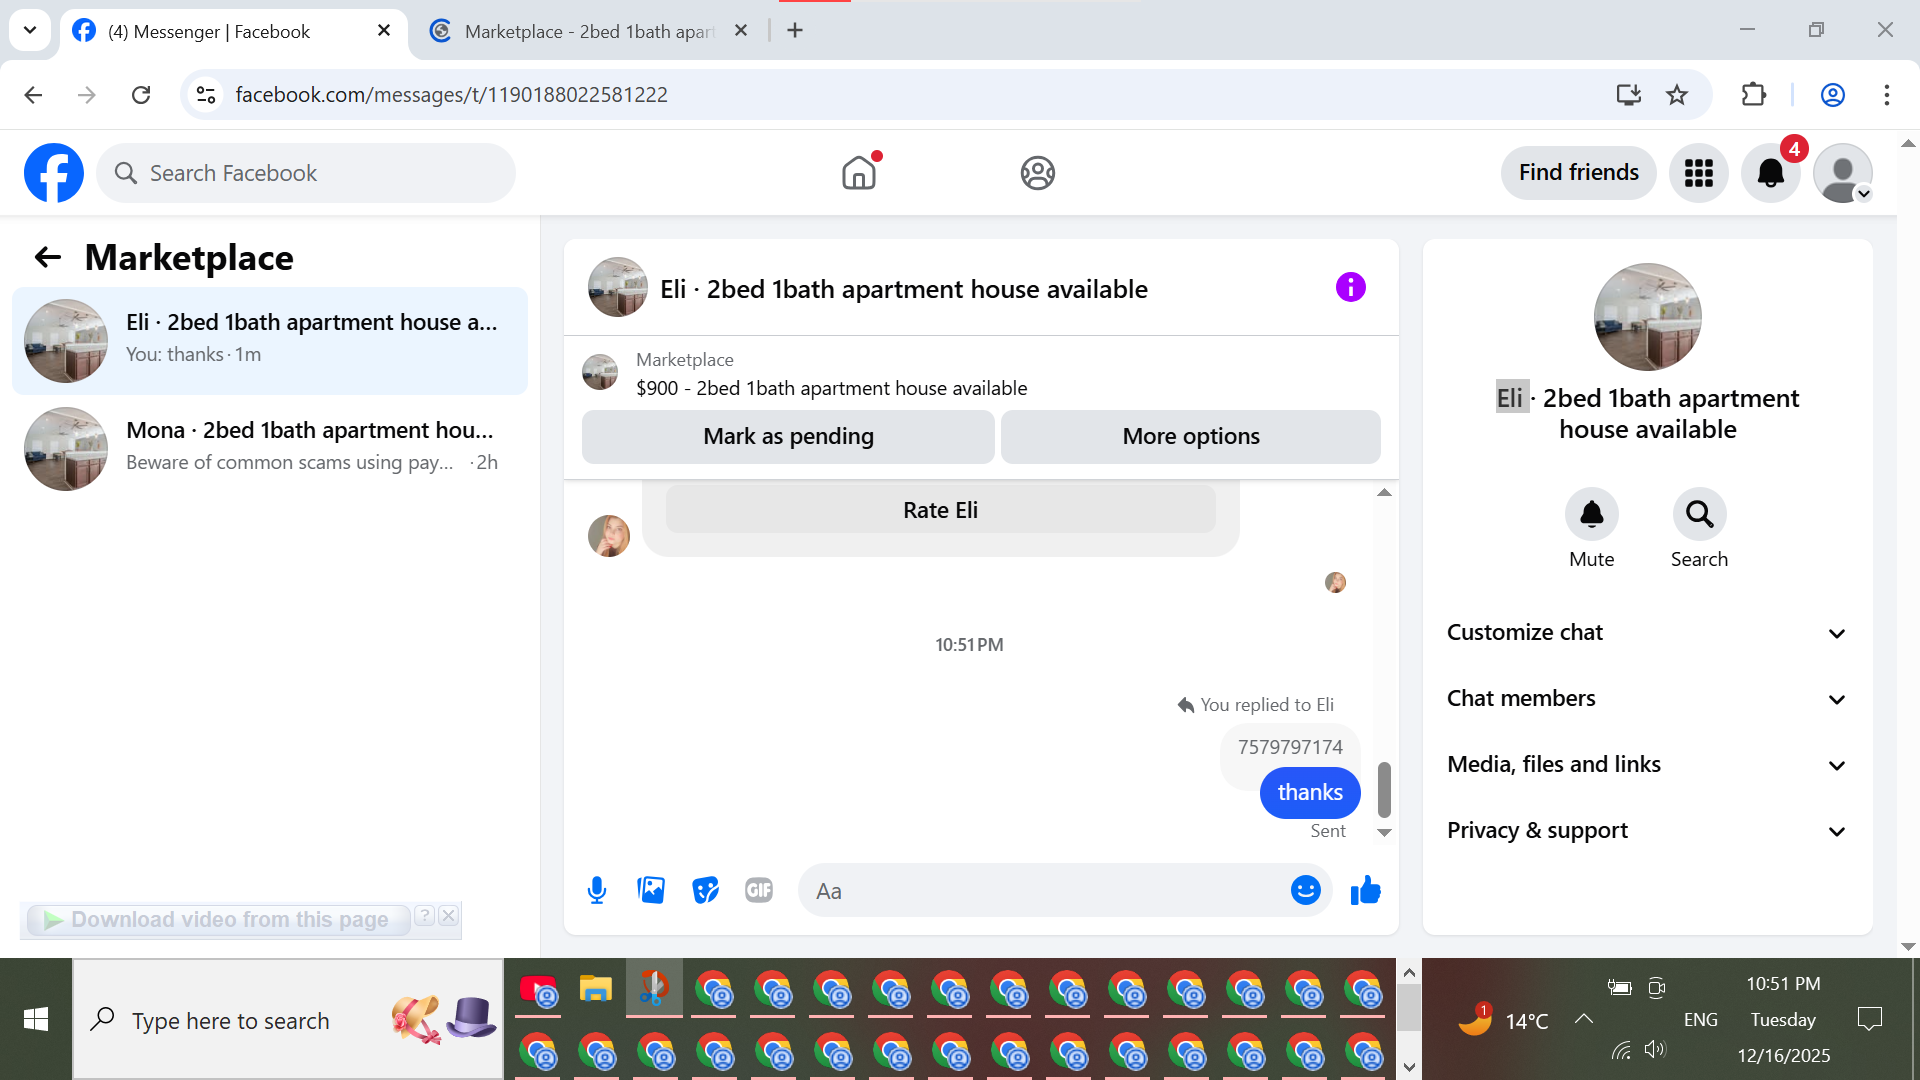Open Chrome profile icon

(x=1833, y=95)
